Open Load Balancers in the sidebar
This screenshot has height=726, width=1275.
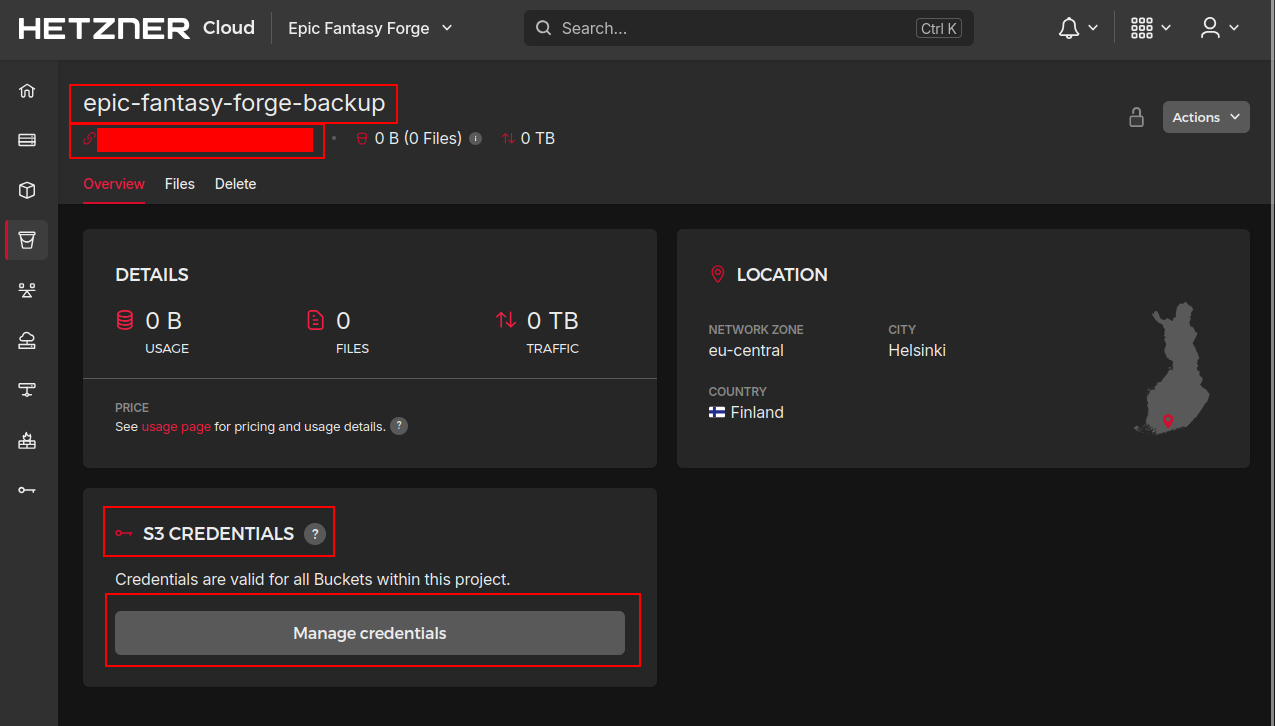pyautogui.click(x=27, y=290)
